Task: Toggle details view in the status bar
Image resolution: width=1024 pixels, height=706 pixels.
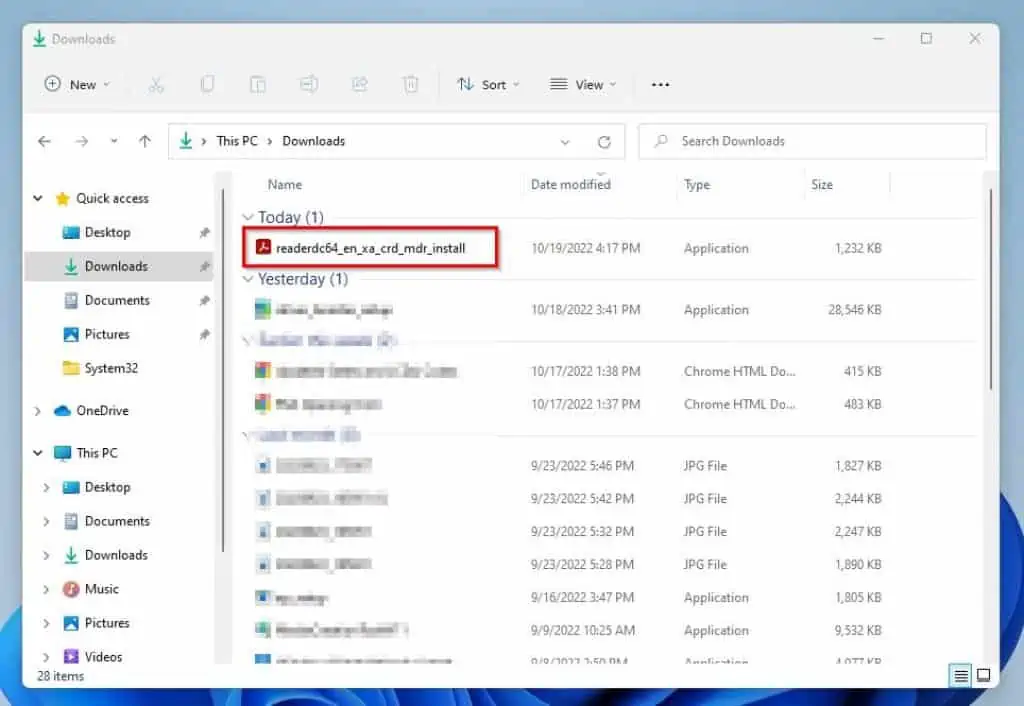Action: click(959, 676)
